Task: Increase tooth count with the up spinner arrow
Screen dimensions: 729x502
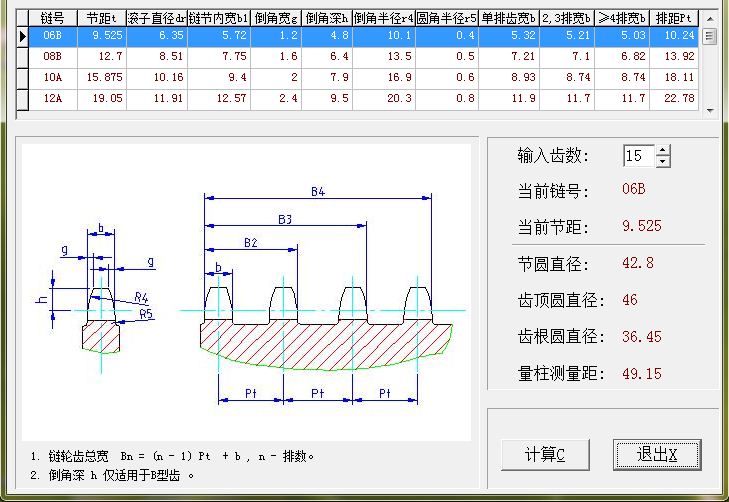Action: 663,150
